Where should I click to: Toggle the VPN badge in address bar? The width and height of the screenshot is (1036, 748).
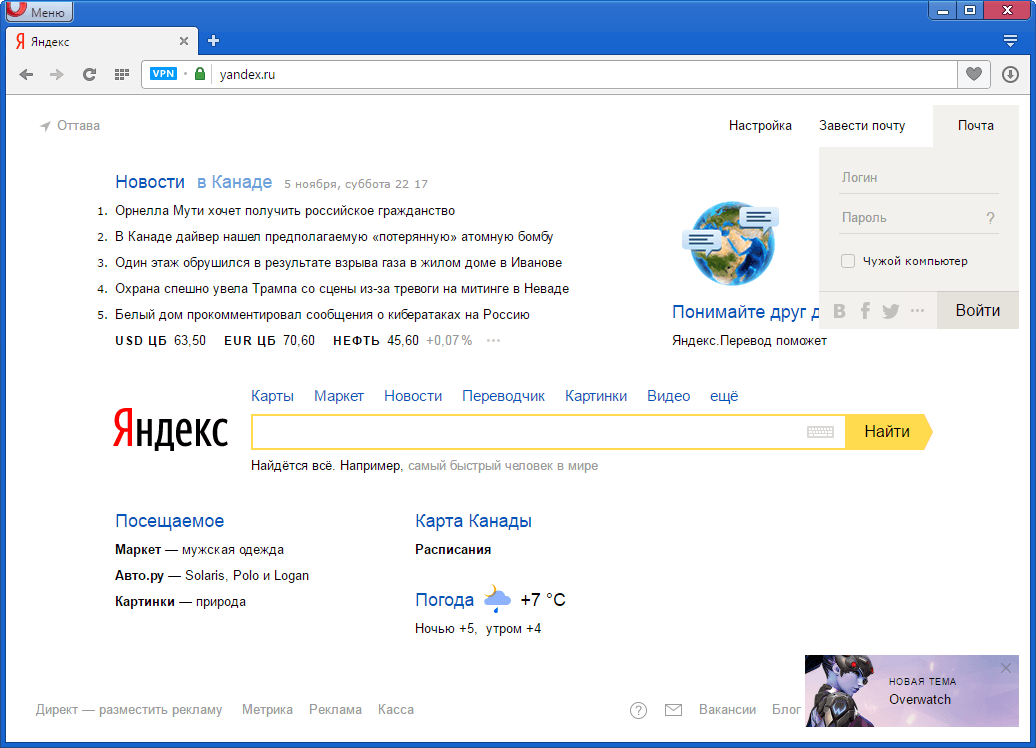coord(163,74)
